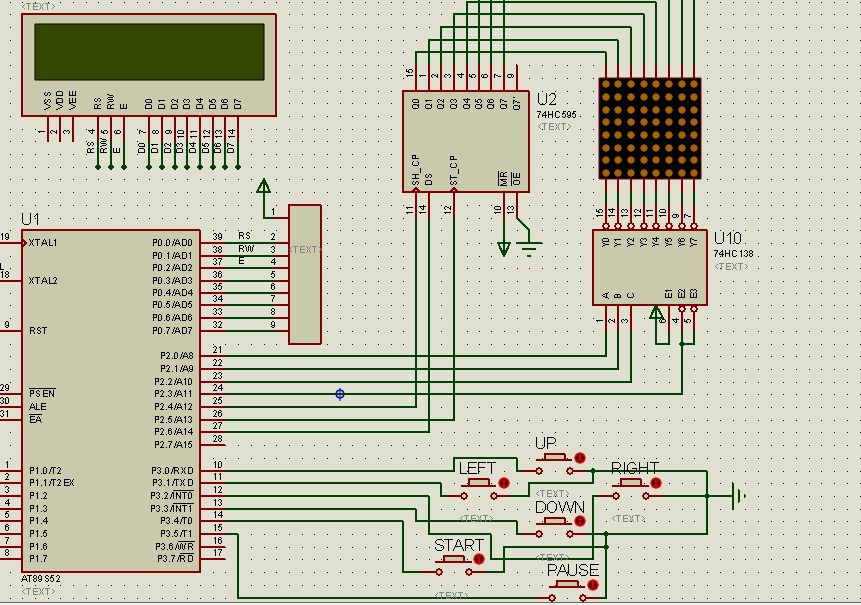This screenshot has height=605, width=861.
Task: Toggle the red latch dot of DOWN button
Action: pyautogui.click(x=580, y=521)
